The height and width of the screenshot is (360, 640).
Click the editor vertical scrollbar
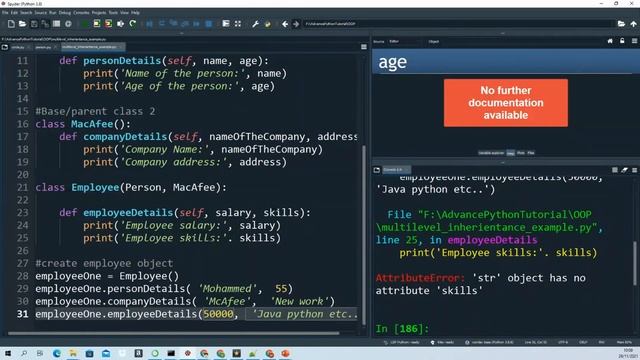point(364,235)
